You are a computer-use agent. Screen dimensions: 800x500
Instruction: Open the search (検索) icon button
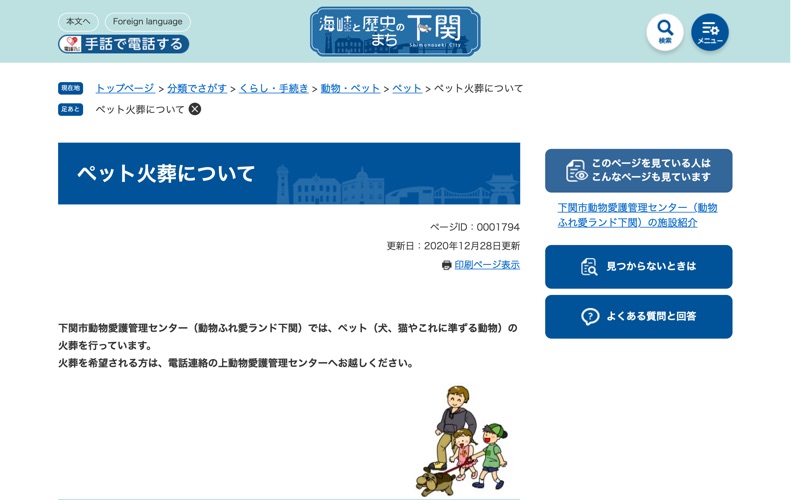(x=664, y=32)
